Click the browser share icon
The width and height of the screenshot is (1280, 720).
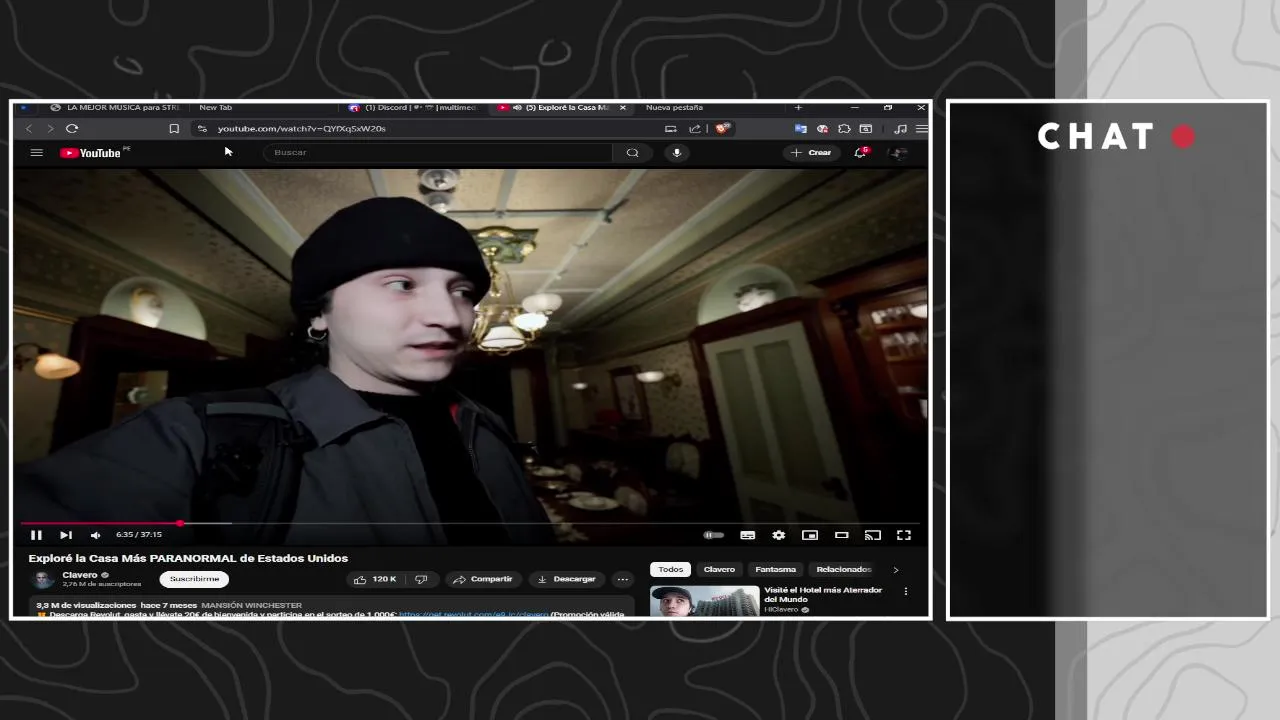click(695, 128)
